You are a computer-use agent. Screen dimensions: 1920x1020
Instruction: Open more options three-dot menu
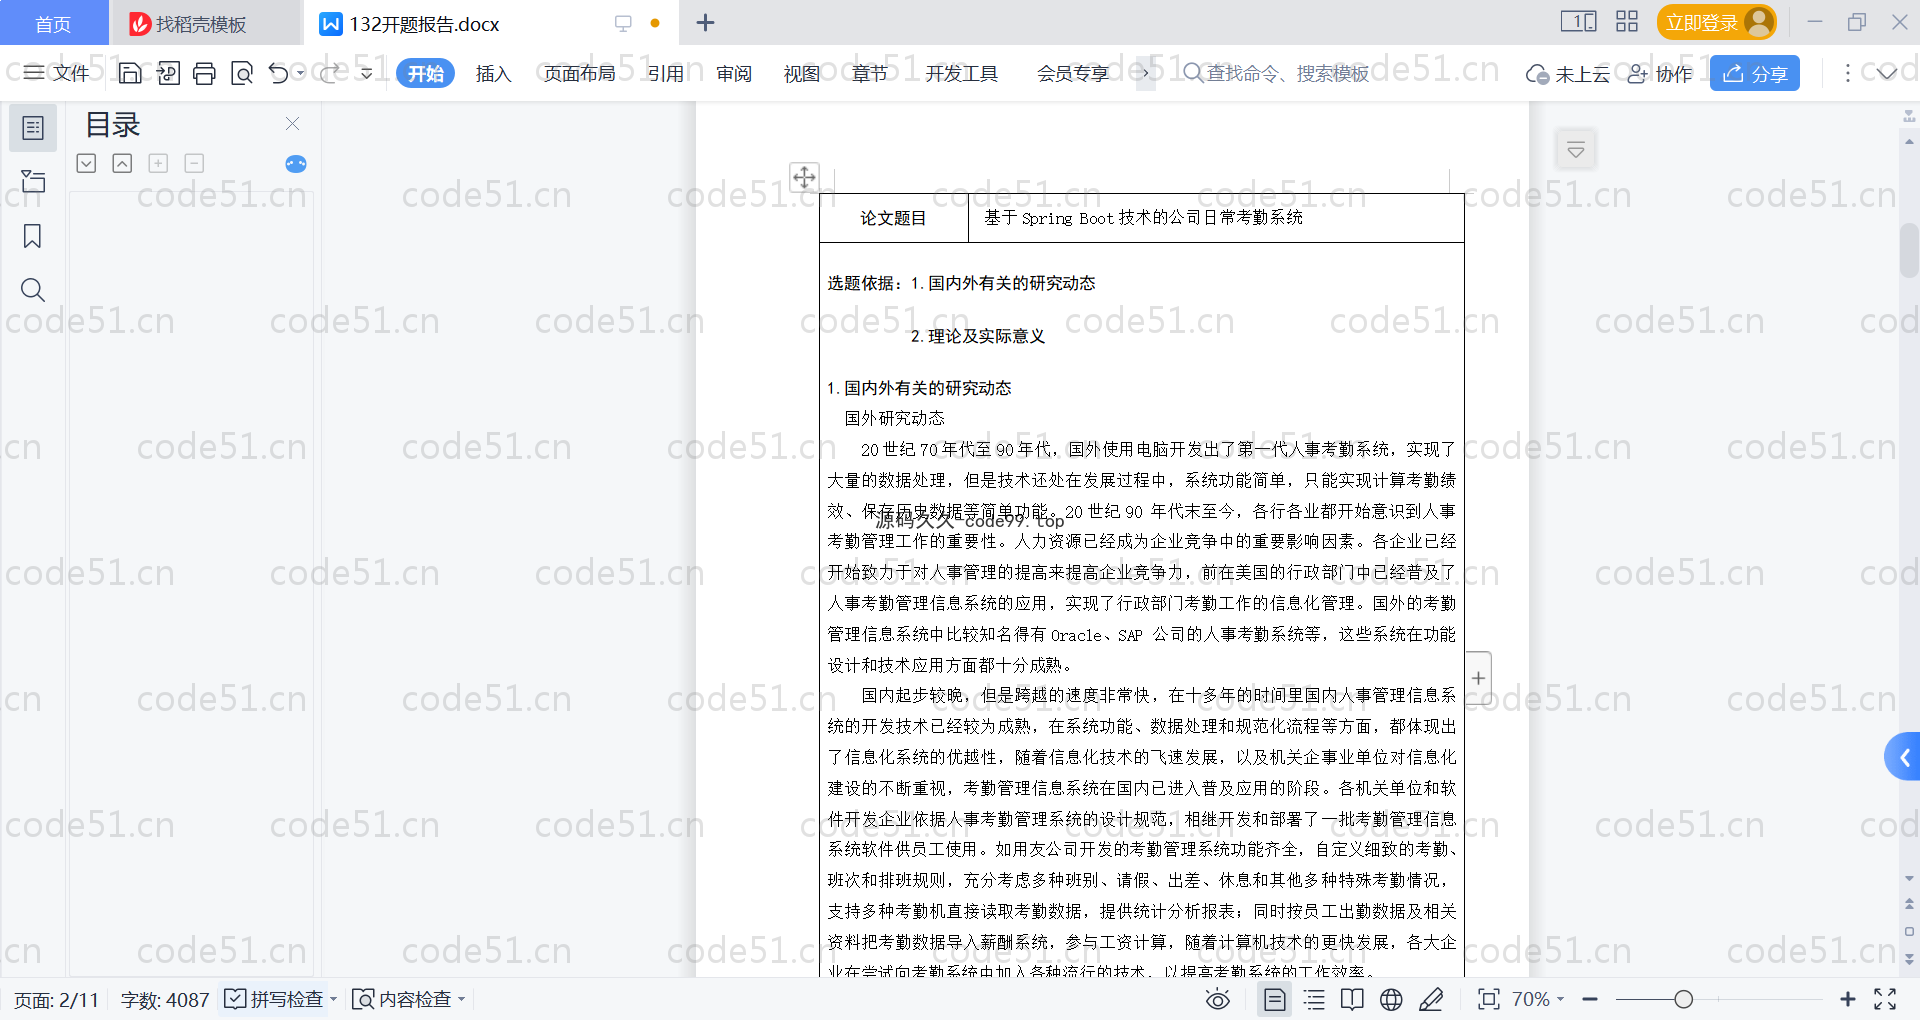coord(1847,73)
